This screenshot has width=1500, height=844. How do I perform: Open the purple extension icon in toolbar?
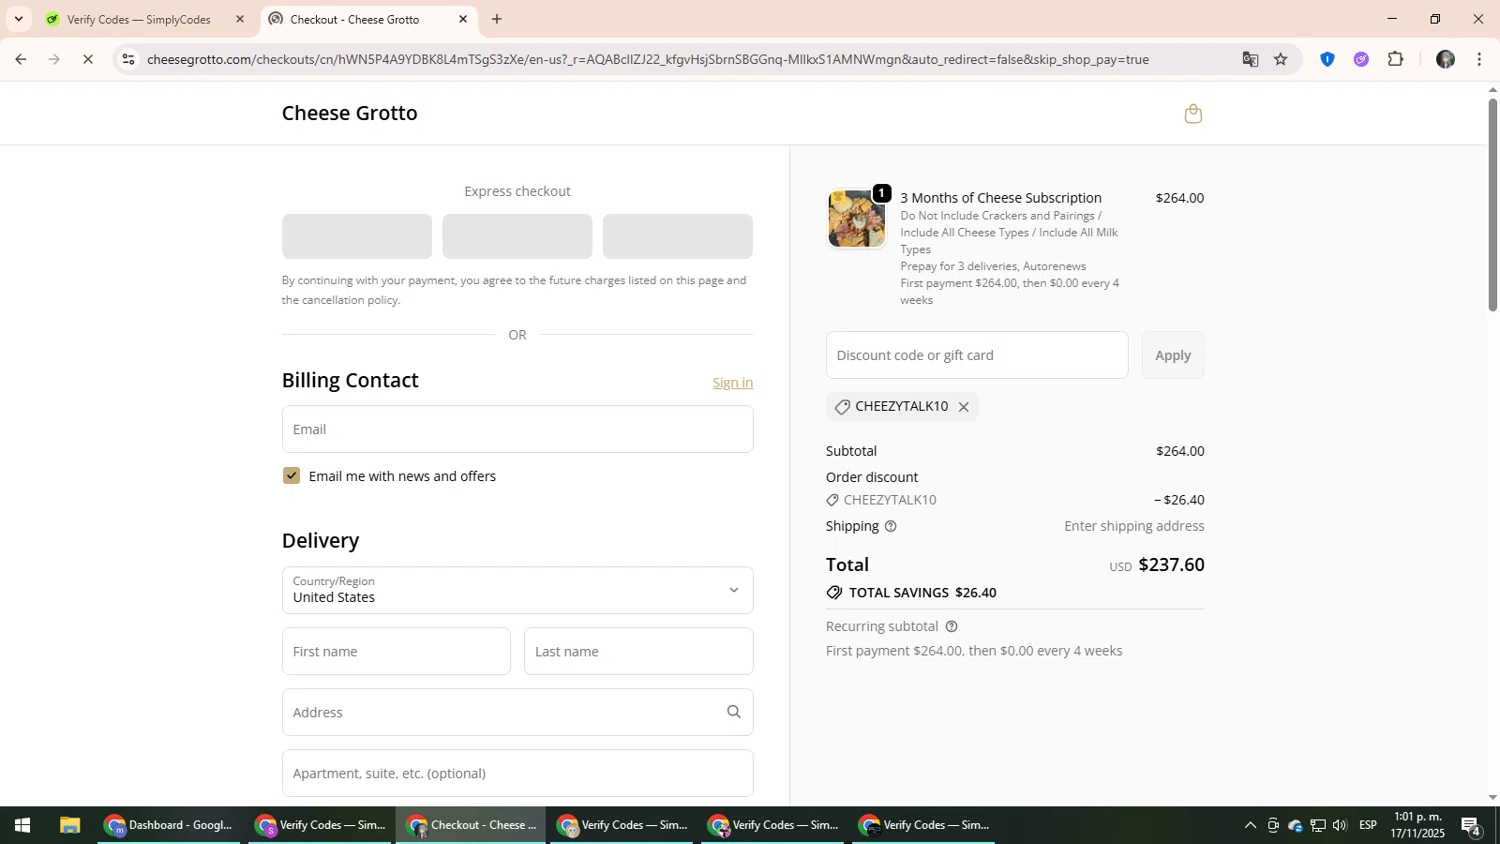1361,59
